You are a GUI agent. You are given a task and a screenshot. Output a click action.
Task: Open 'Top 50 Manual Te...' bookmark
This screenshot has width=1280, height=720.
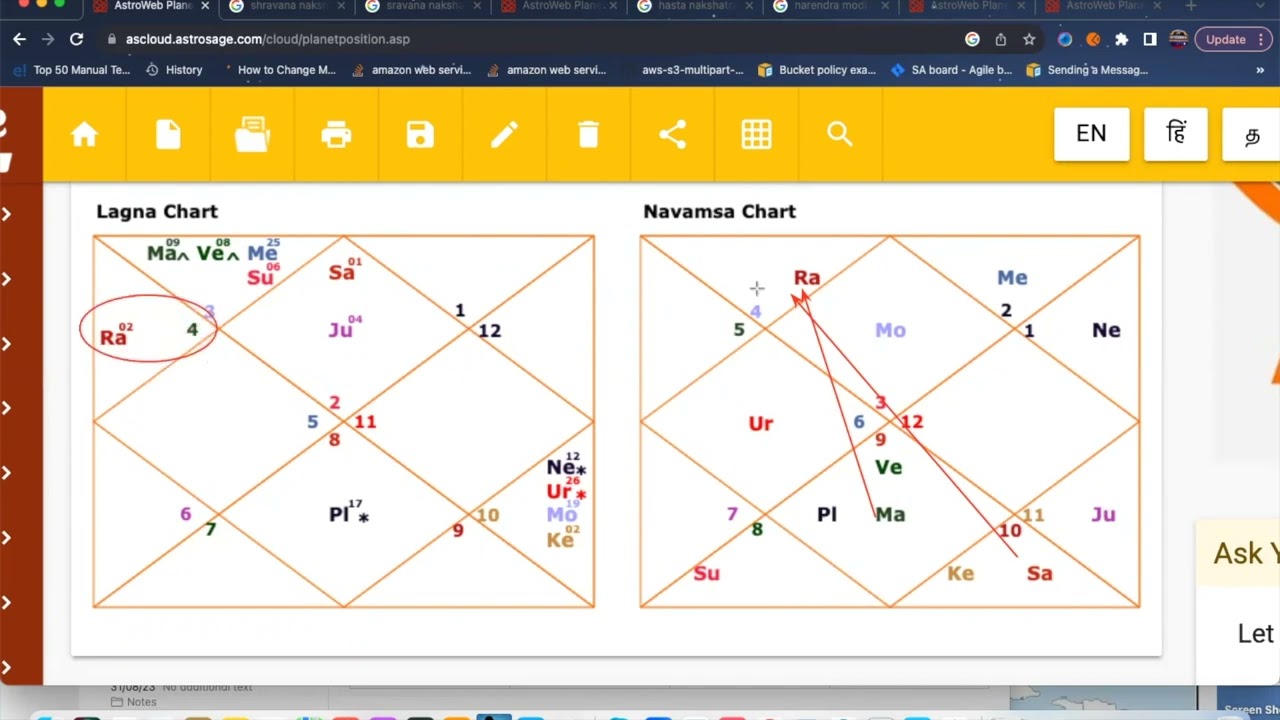[x=72, y=70]
